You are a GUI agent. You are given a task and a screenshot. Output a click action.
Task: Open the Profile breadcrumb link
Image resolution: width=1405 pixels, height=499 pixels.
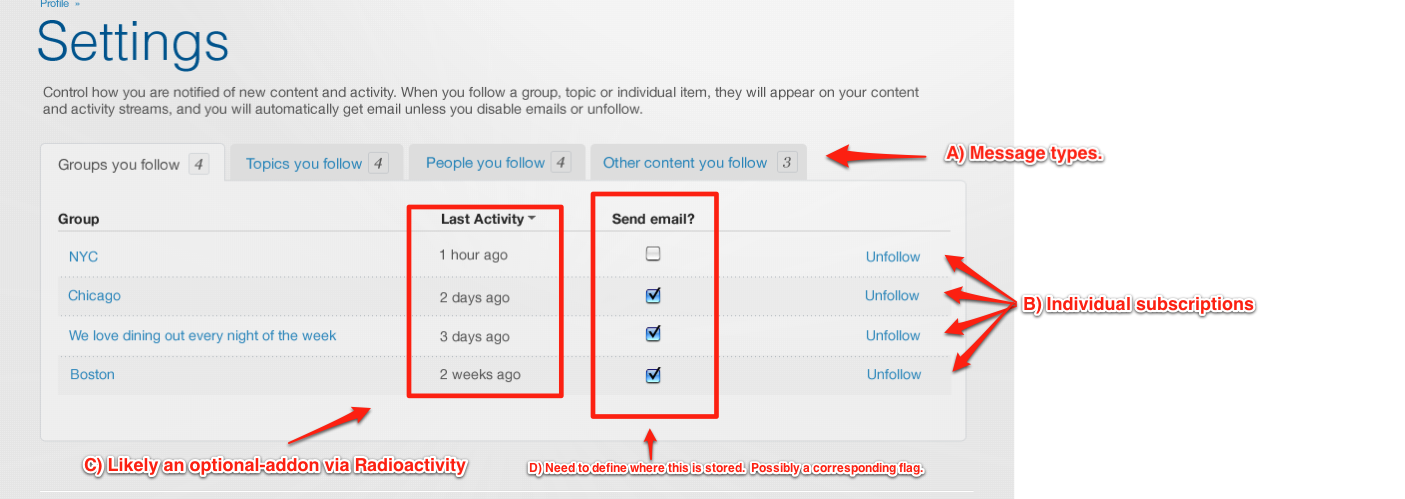point(54,4)
